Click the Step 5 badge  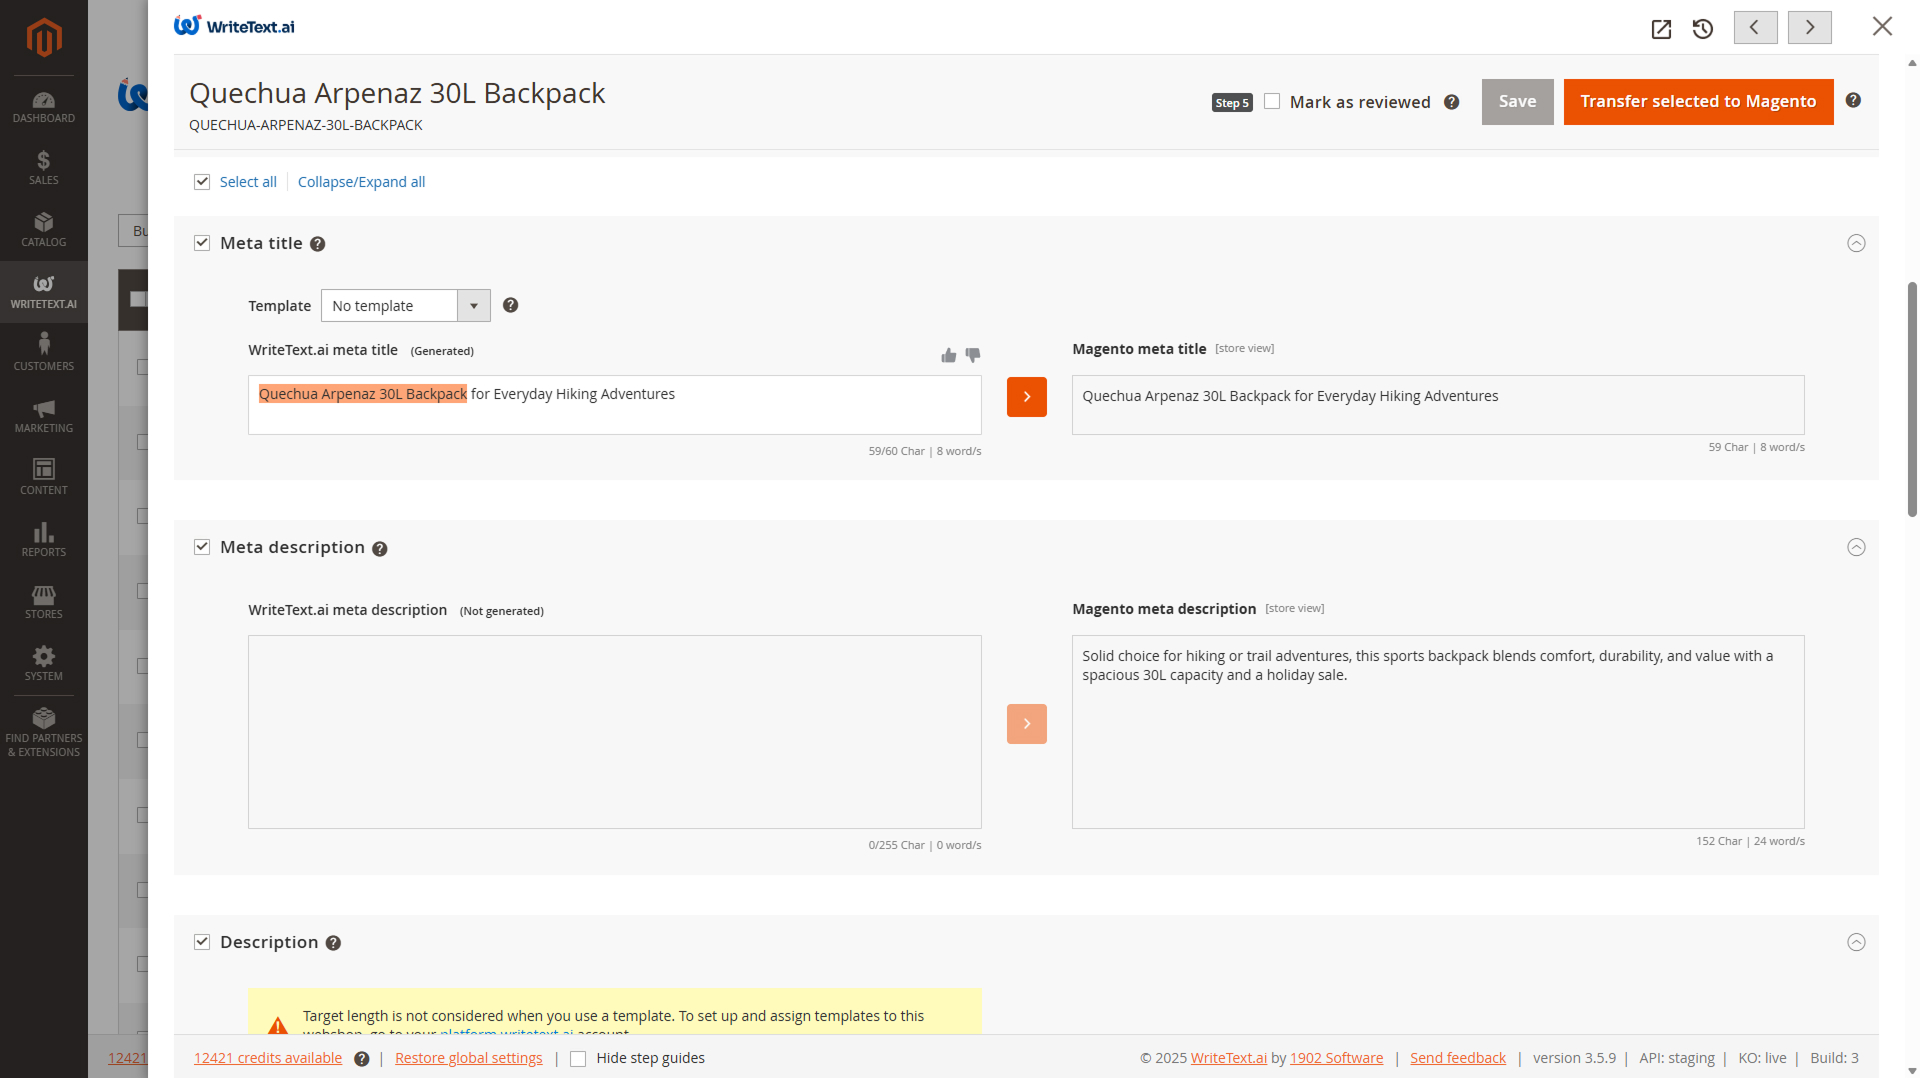[x=1232, y=102]
